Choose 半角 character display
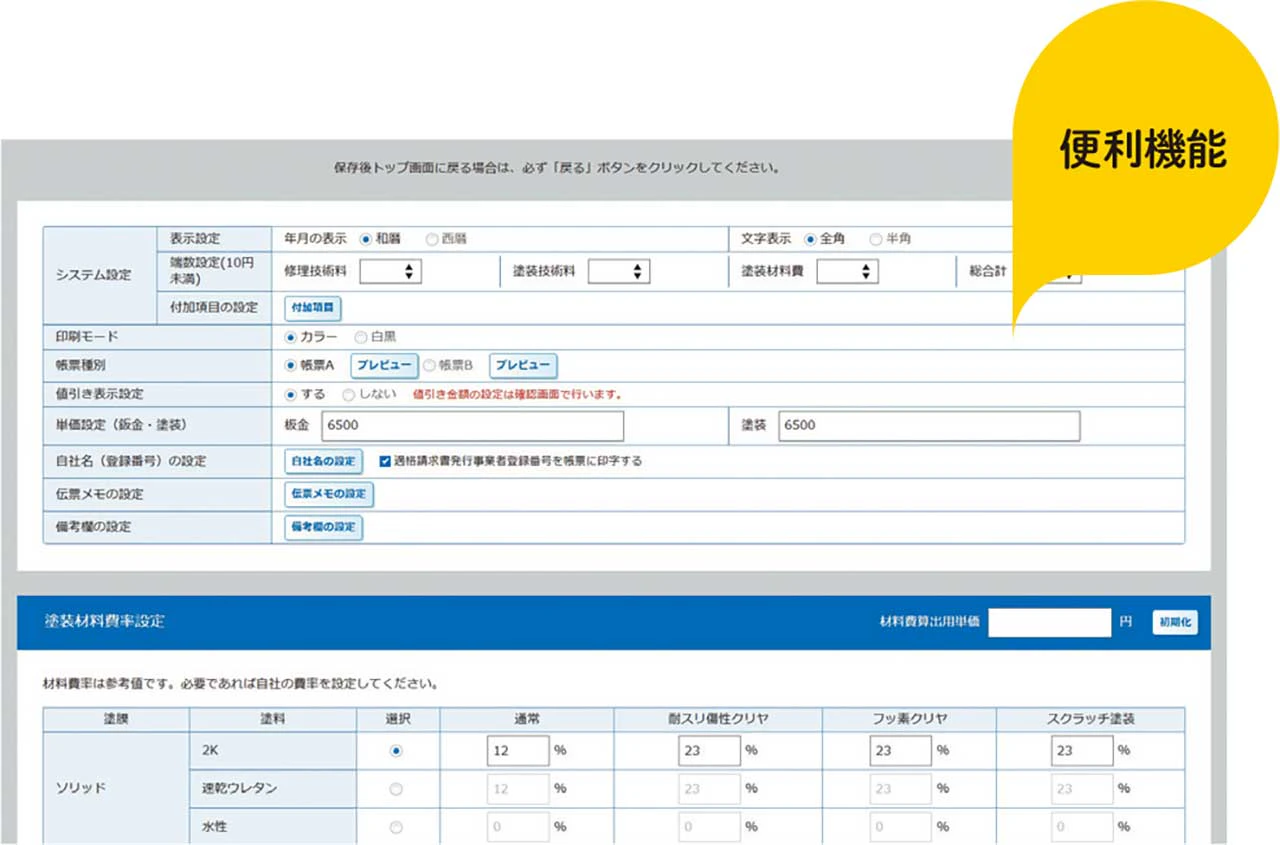Screen dimensions: 1280x845 (x=876, y=239)
